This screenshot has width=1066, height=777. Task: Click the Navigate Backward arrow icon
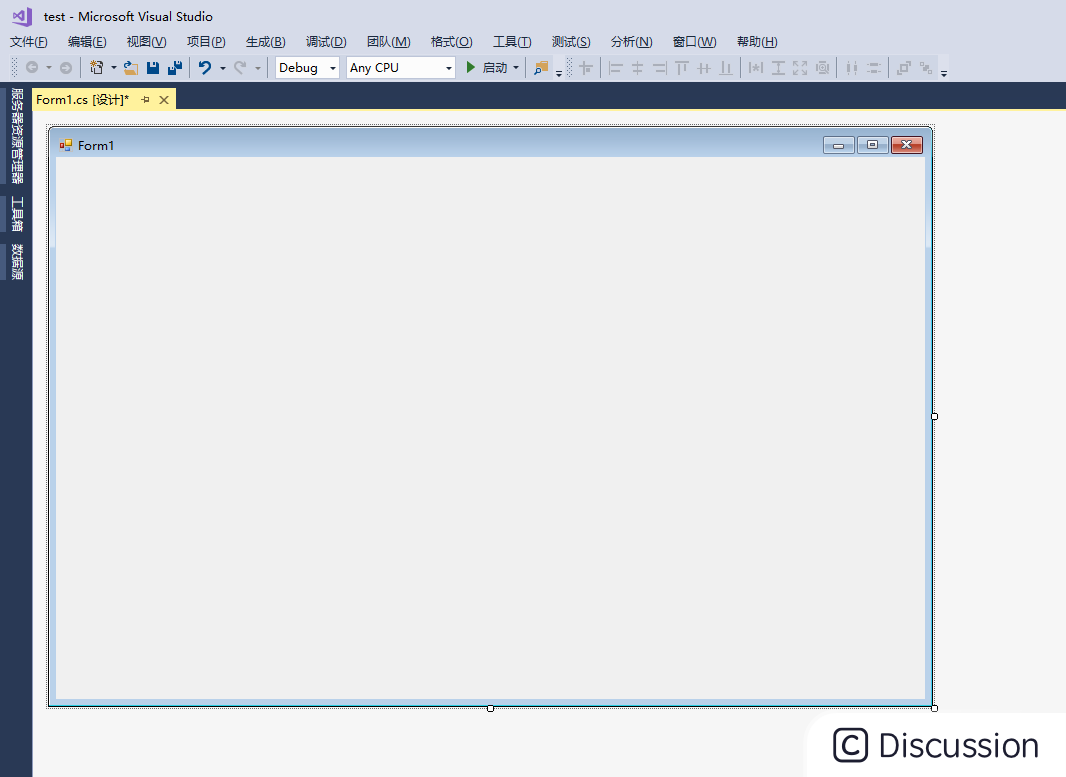coord(32,67)
